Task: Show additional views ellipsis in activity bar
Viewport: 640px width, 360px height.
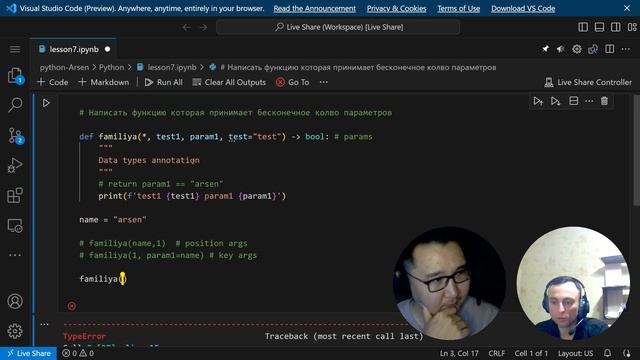Action: (15, 255)
